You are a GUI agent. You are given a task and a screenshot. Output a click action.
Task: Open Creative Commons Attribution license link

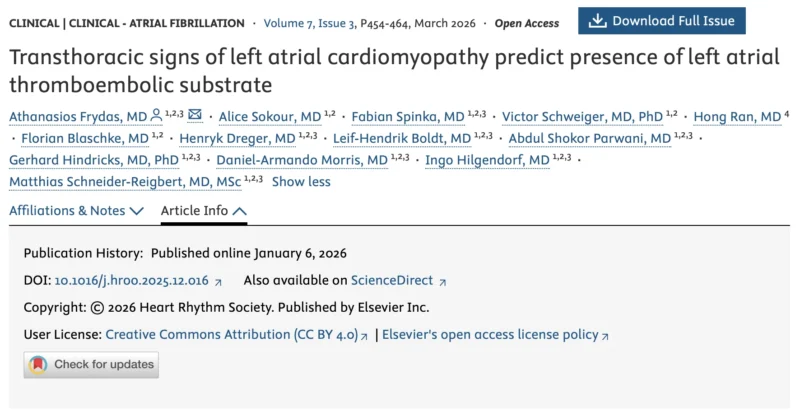pyautogui.click(x=231, y=335)
